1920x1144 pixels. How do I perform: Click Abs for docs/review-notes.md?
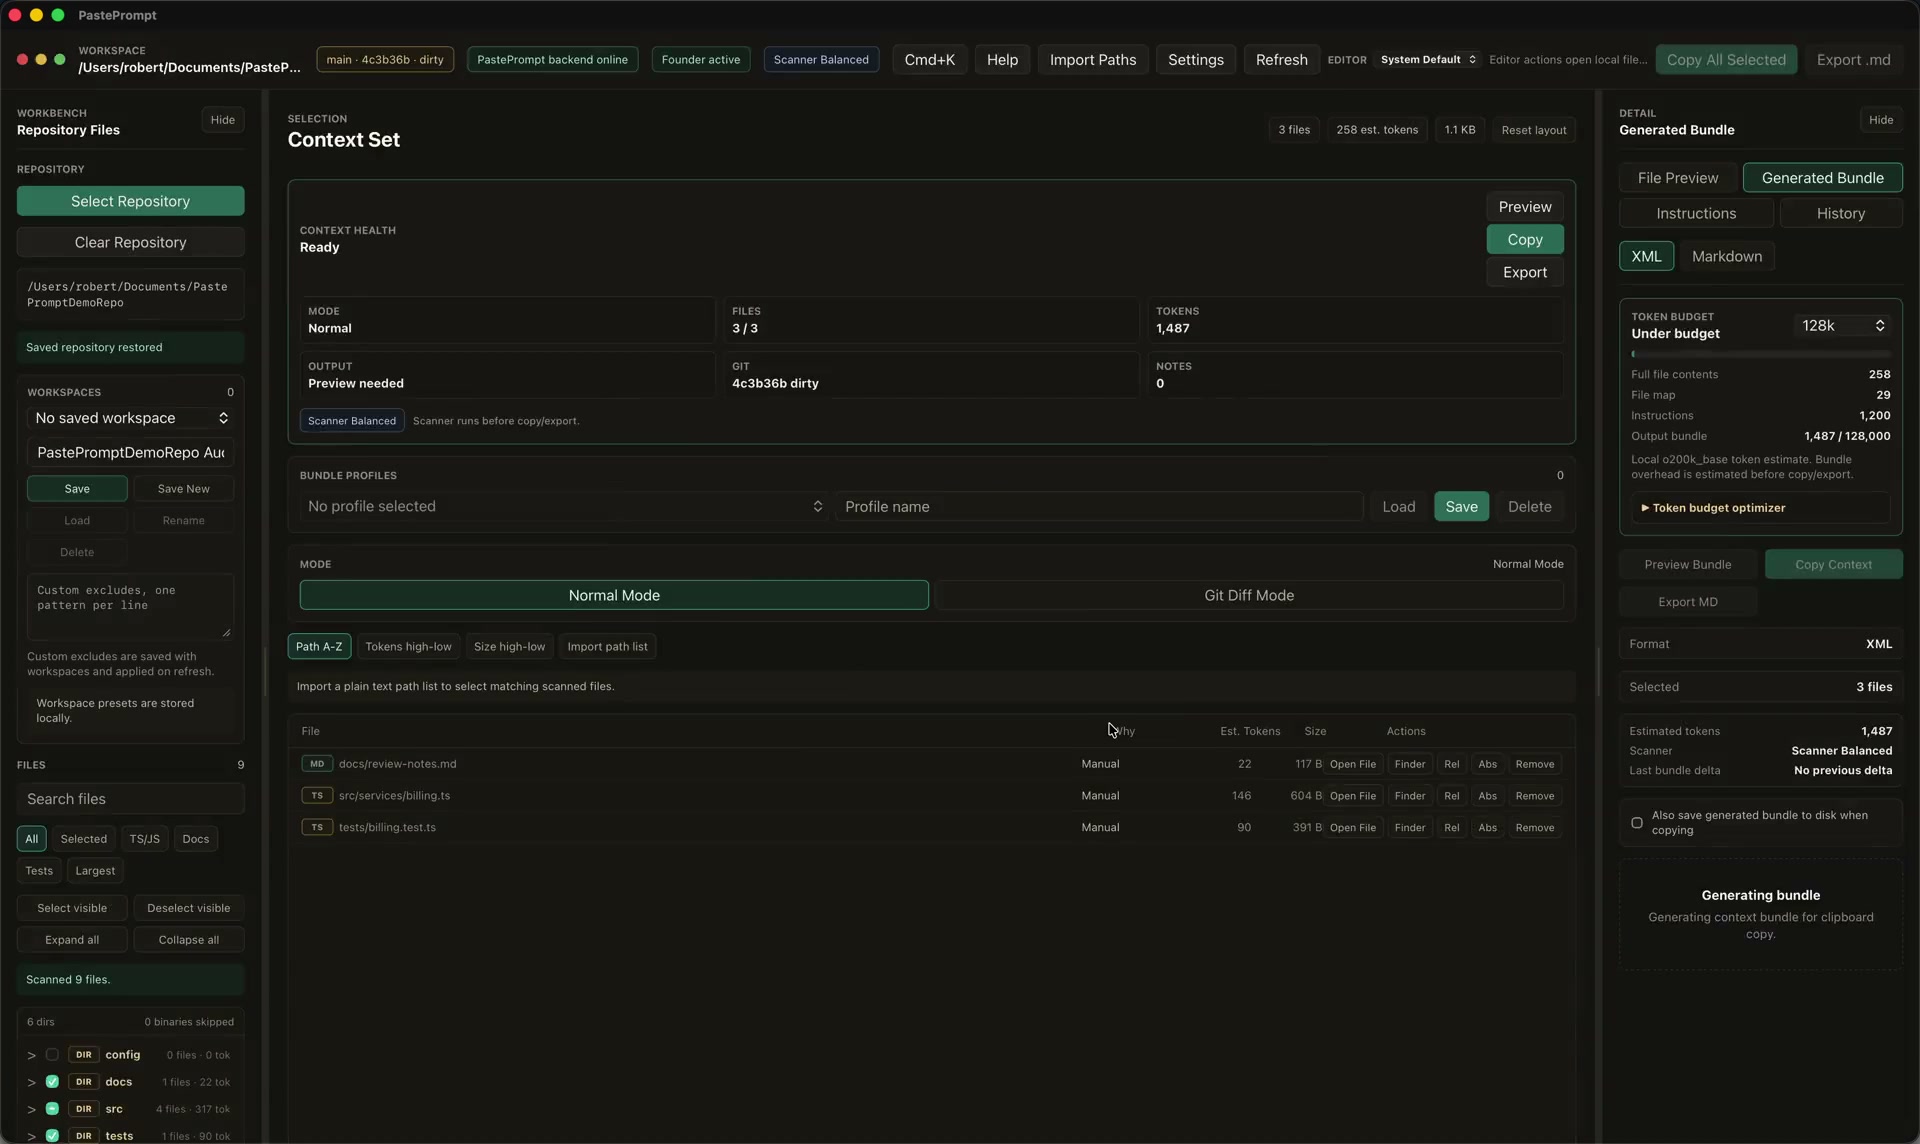click(x=1487, y=764)
